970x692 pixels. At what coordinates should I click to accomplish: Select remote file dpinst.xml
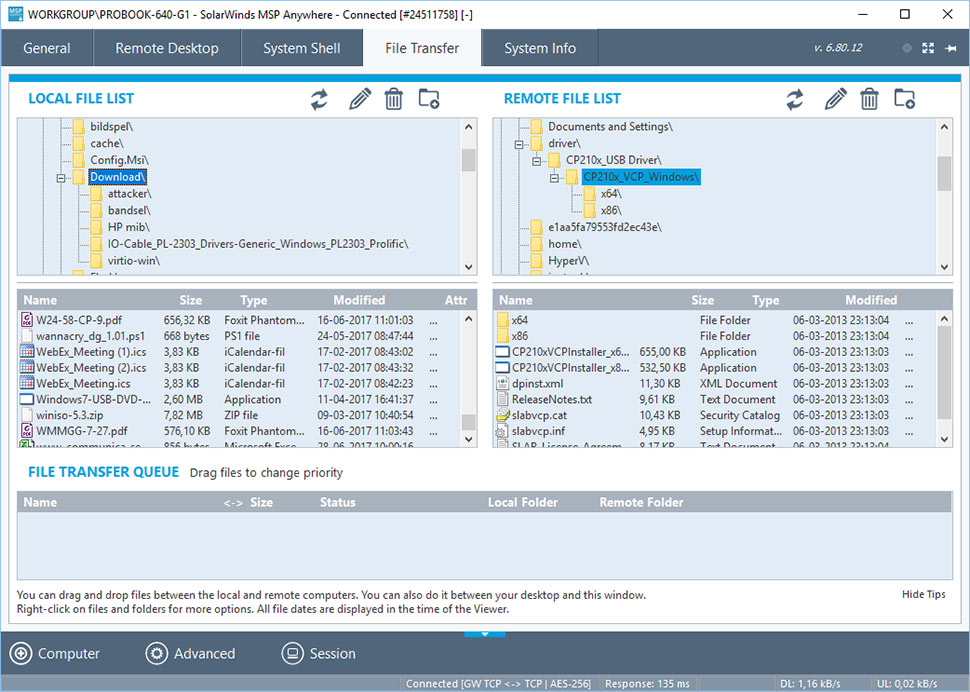538,383
